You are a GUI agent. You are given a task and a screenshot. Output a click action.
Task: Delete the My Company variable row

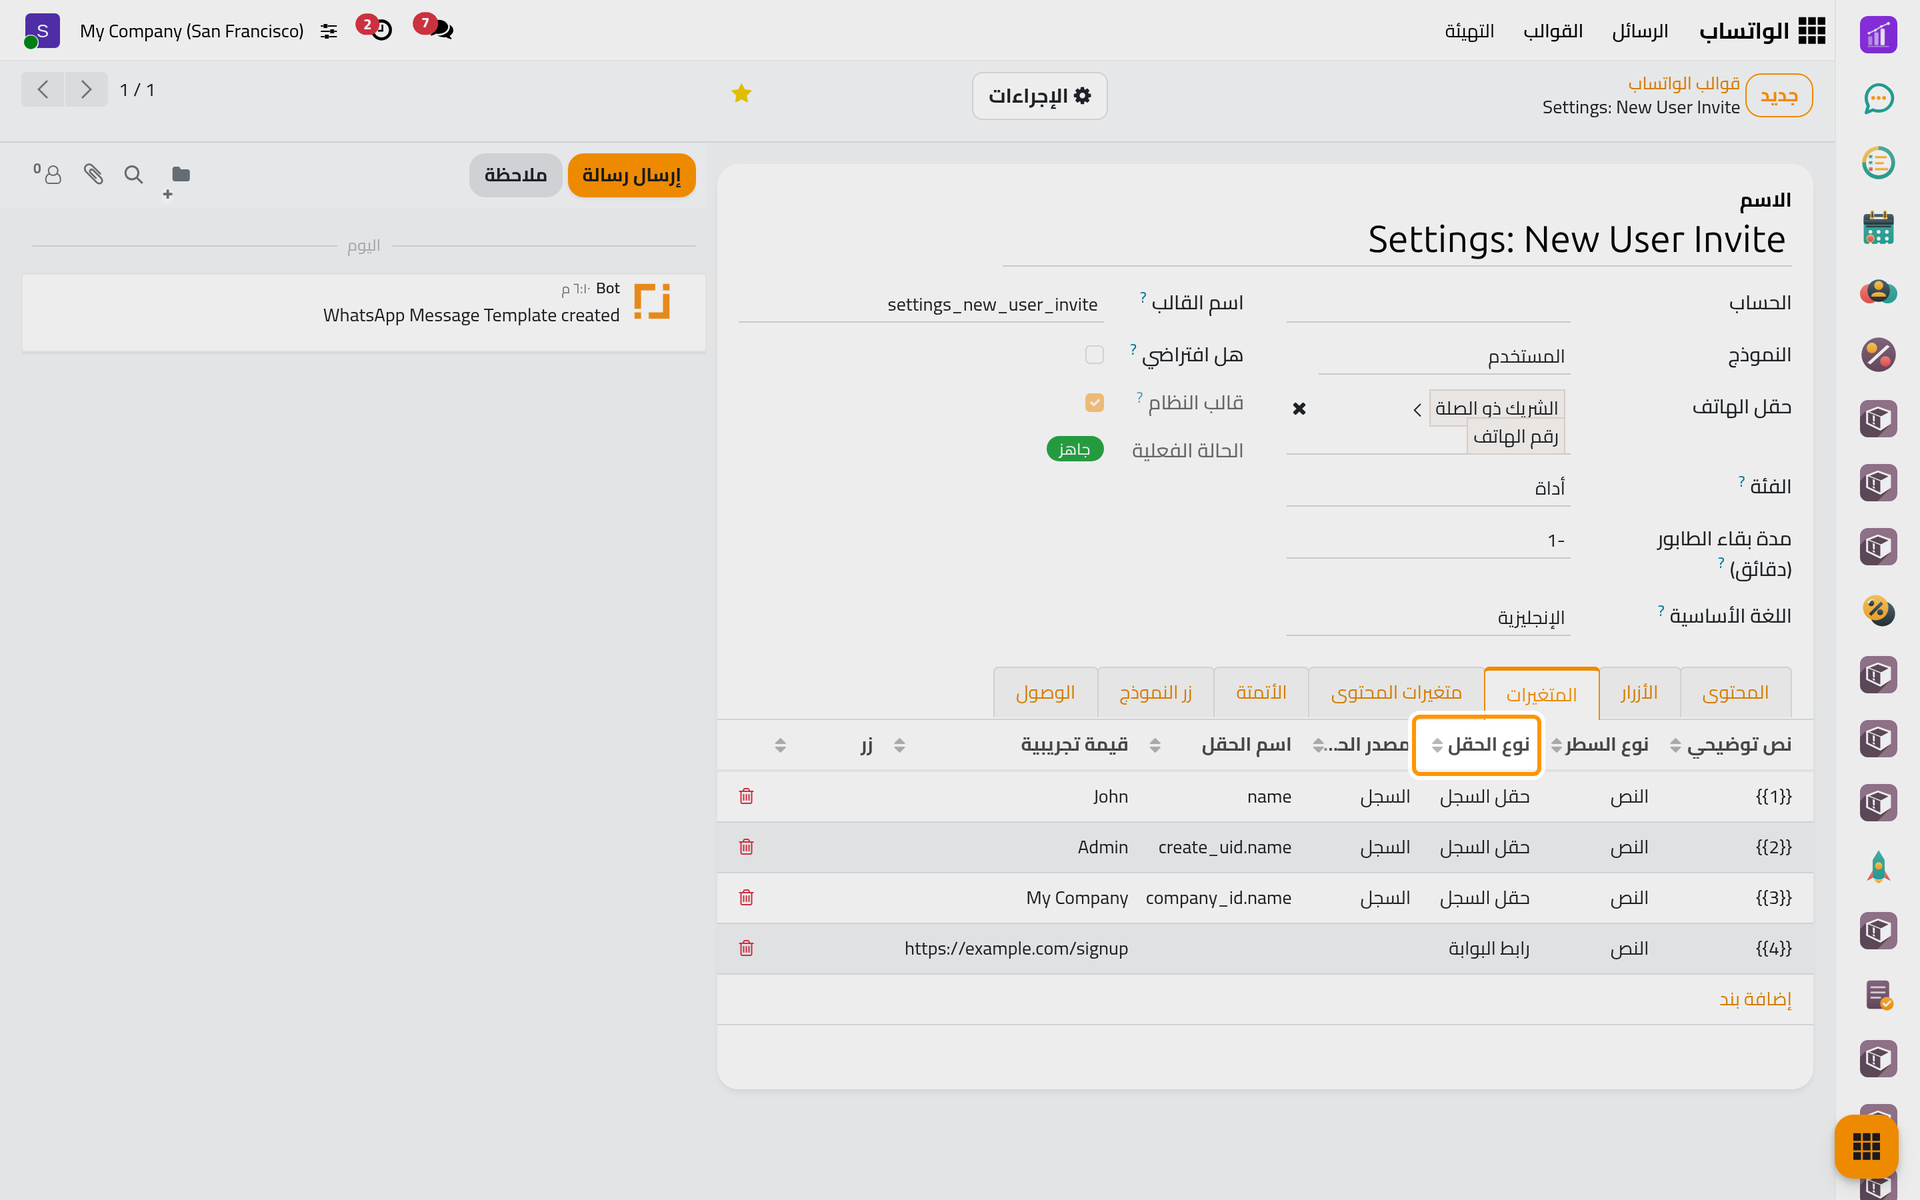[x=746, y=897]
